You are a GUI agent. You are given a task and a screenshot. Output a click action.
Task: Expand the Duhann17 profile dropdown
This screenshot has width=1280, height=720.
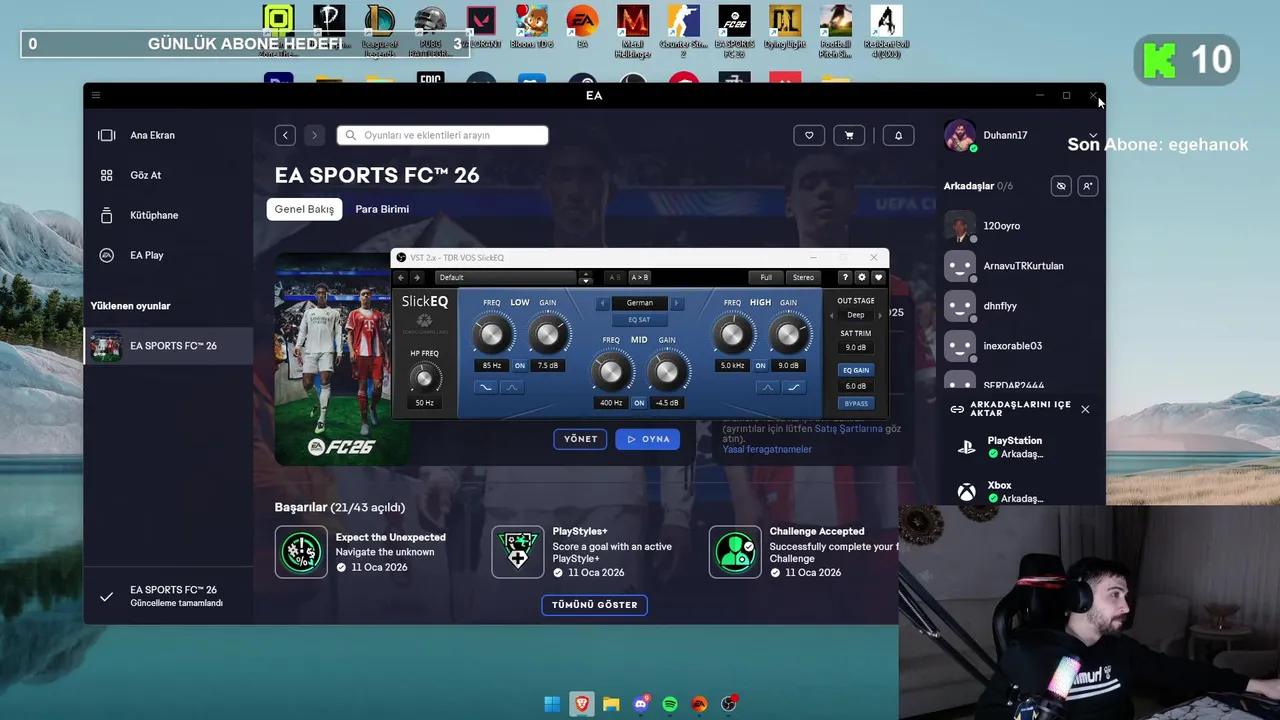click(1093, 135)
